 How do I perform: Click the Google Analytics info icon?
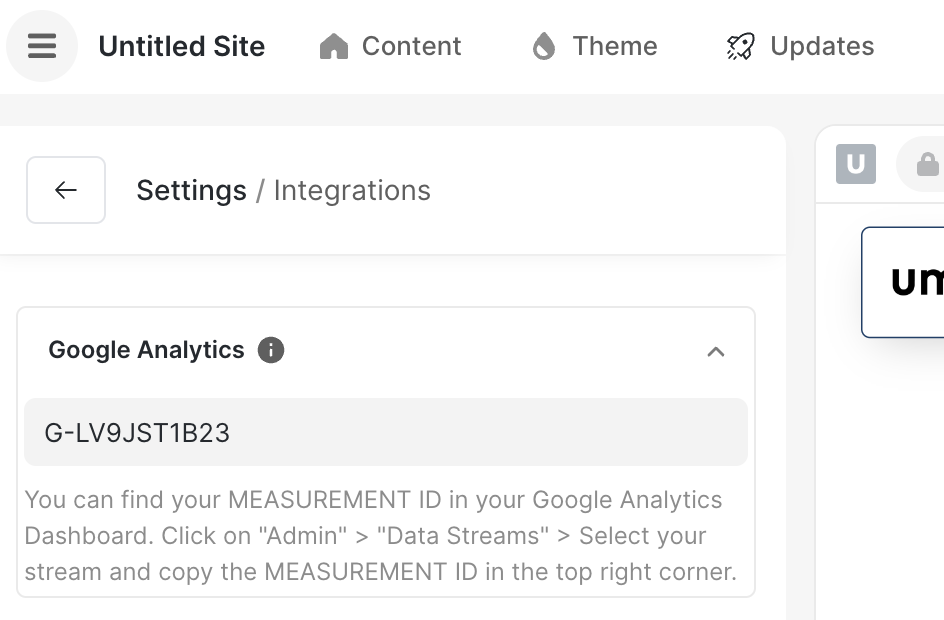coord(271,350)
